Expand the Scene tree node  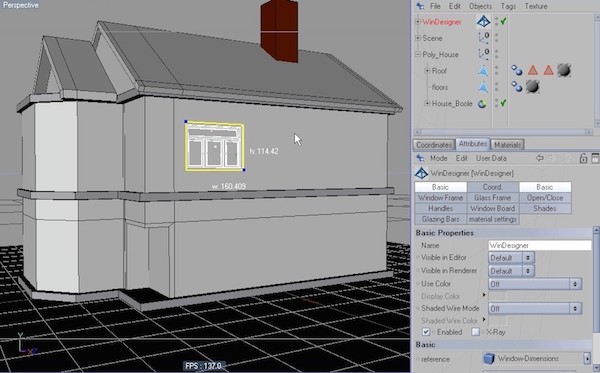tap(418, 38)
